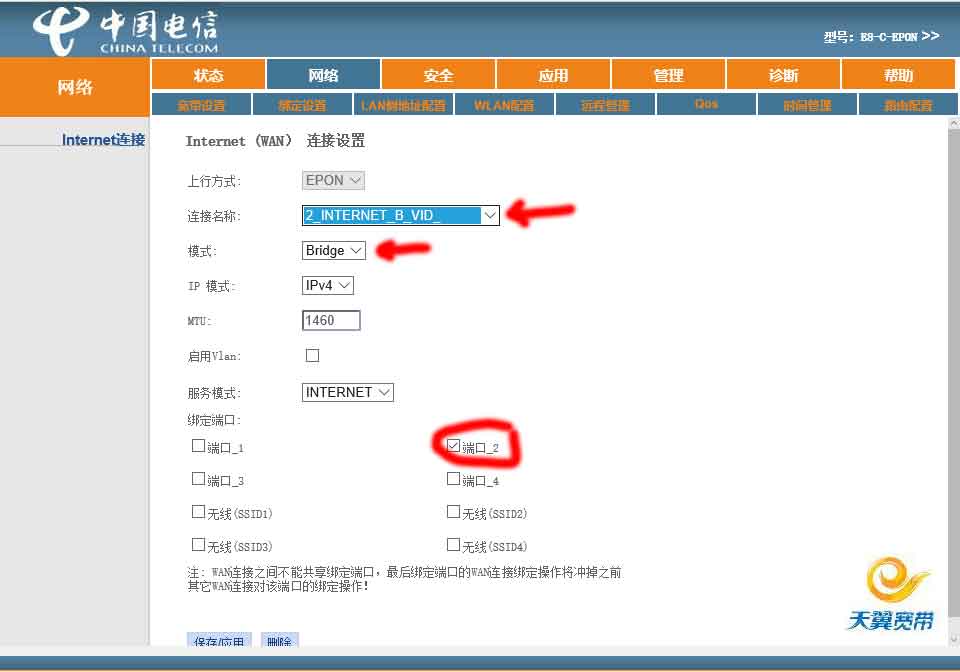Screen dimensions: 960x672
Task: Tick the 端口_3 checkbox
Action: point(198,479)
